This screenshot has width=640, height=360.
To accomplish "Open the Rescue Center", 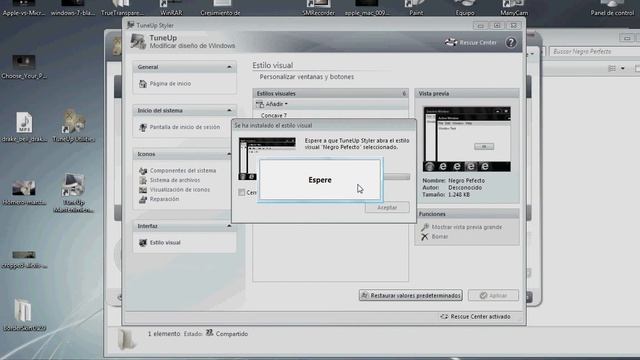I will coord(471,42).
